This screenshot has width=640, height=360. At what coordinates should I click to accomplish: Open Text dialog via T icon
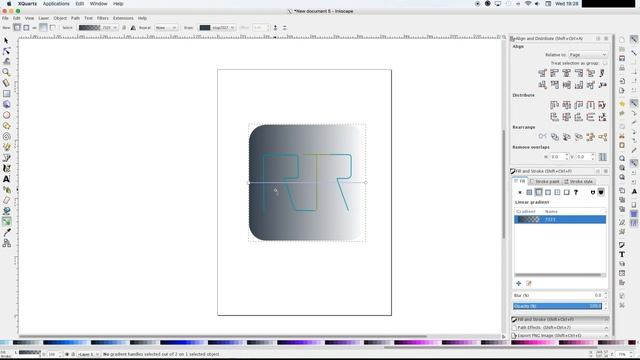(622, 254)
